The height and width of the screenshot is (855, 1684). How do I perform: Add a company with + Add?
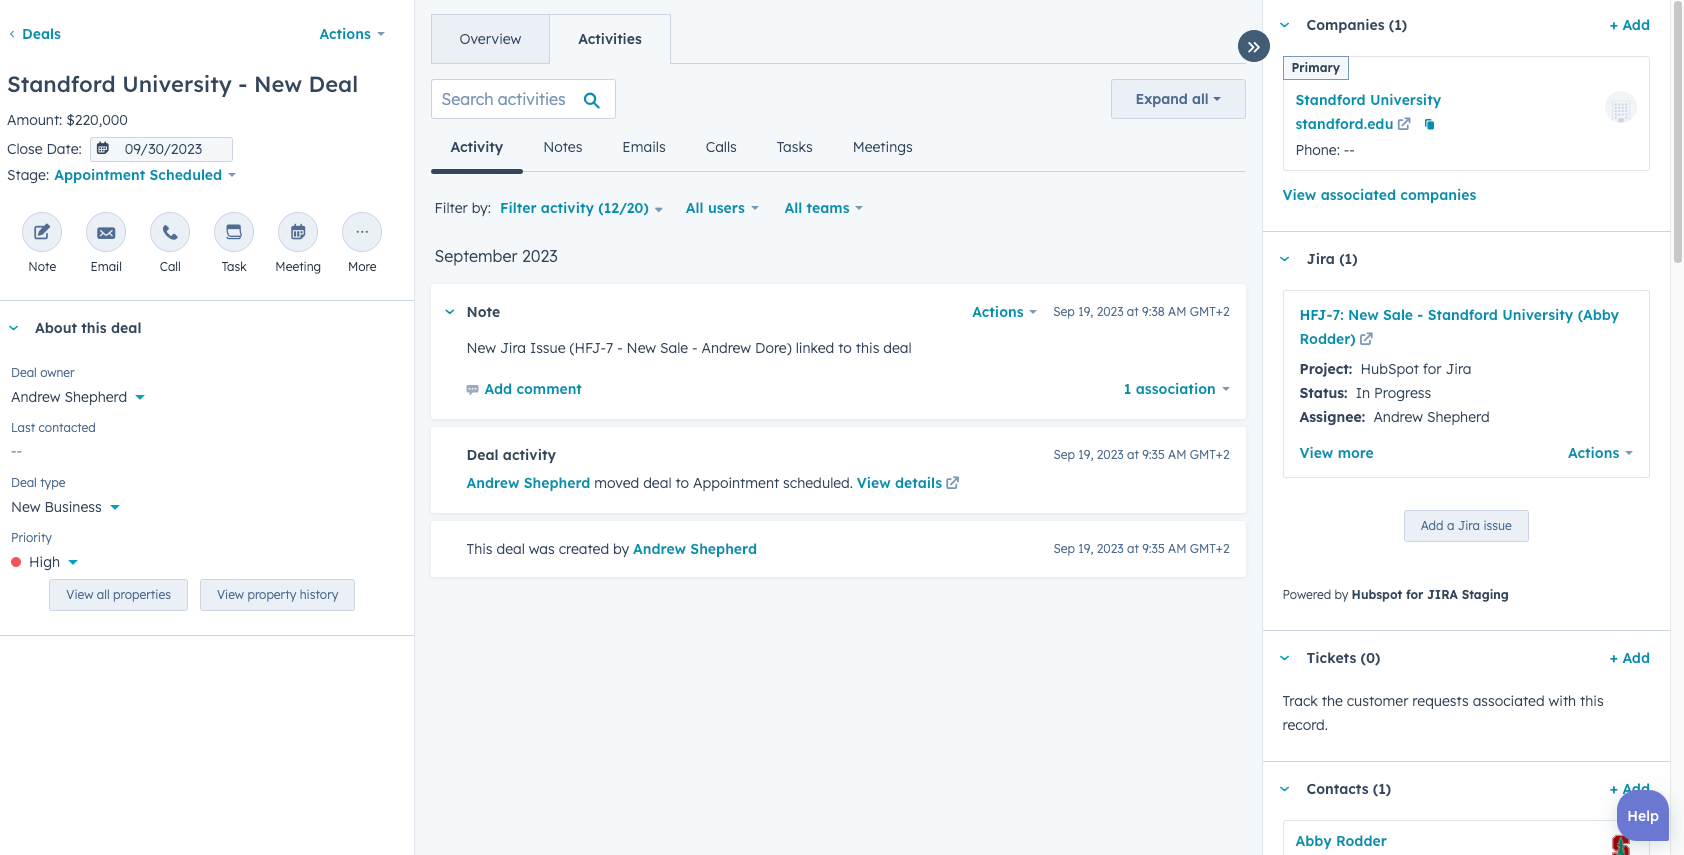point(1630,25)
